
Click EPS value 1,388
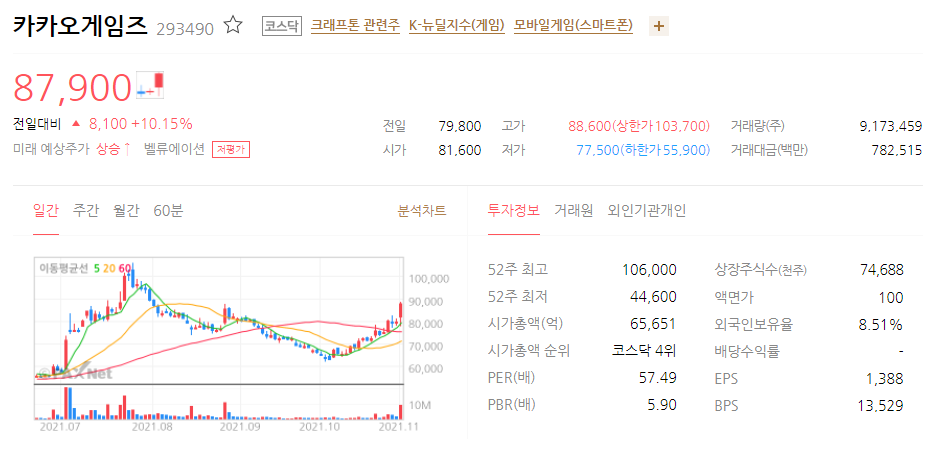tap(885, 378)
